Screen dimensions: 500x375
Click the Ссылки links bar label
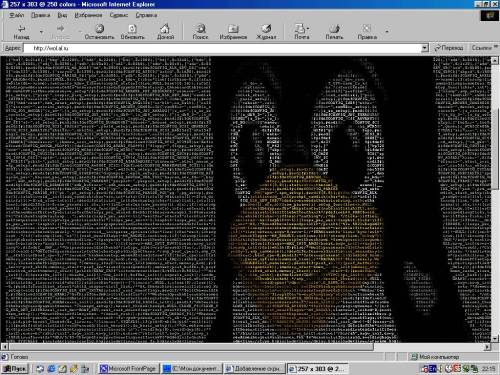[481, 48]
